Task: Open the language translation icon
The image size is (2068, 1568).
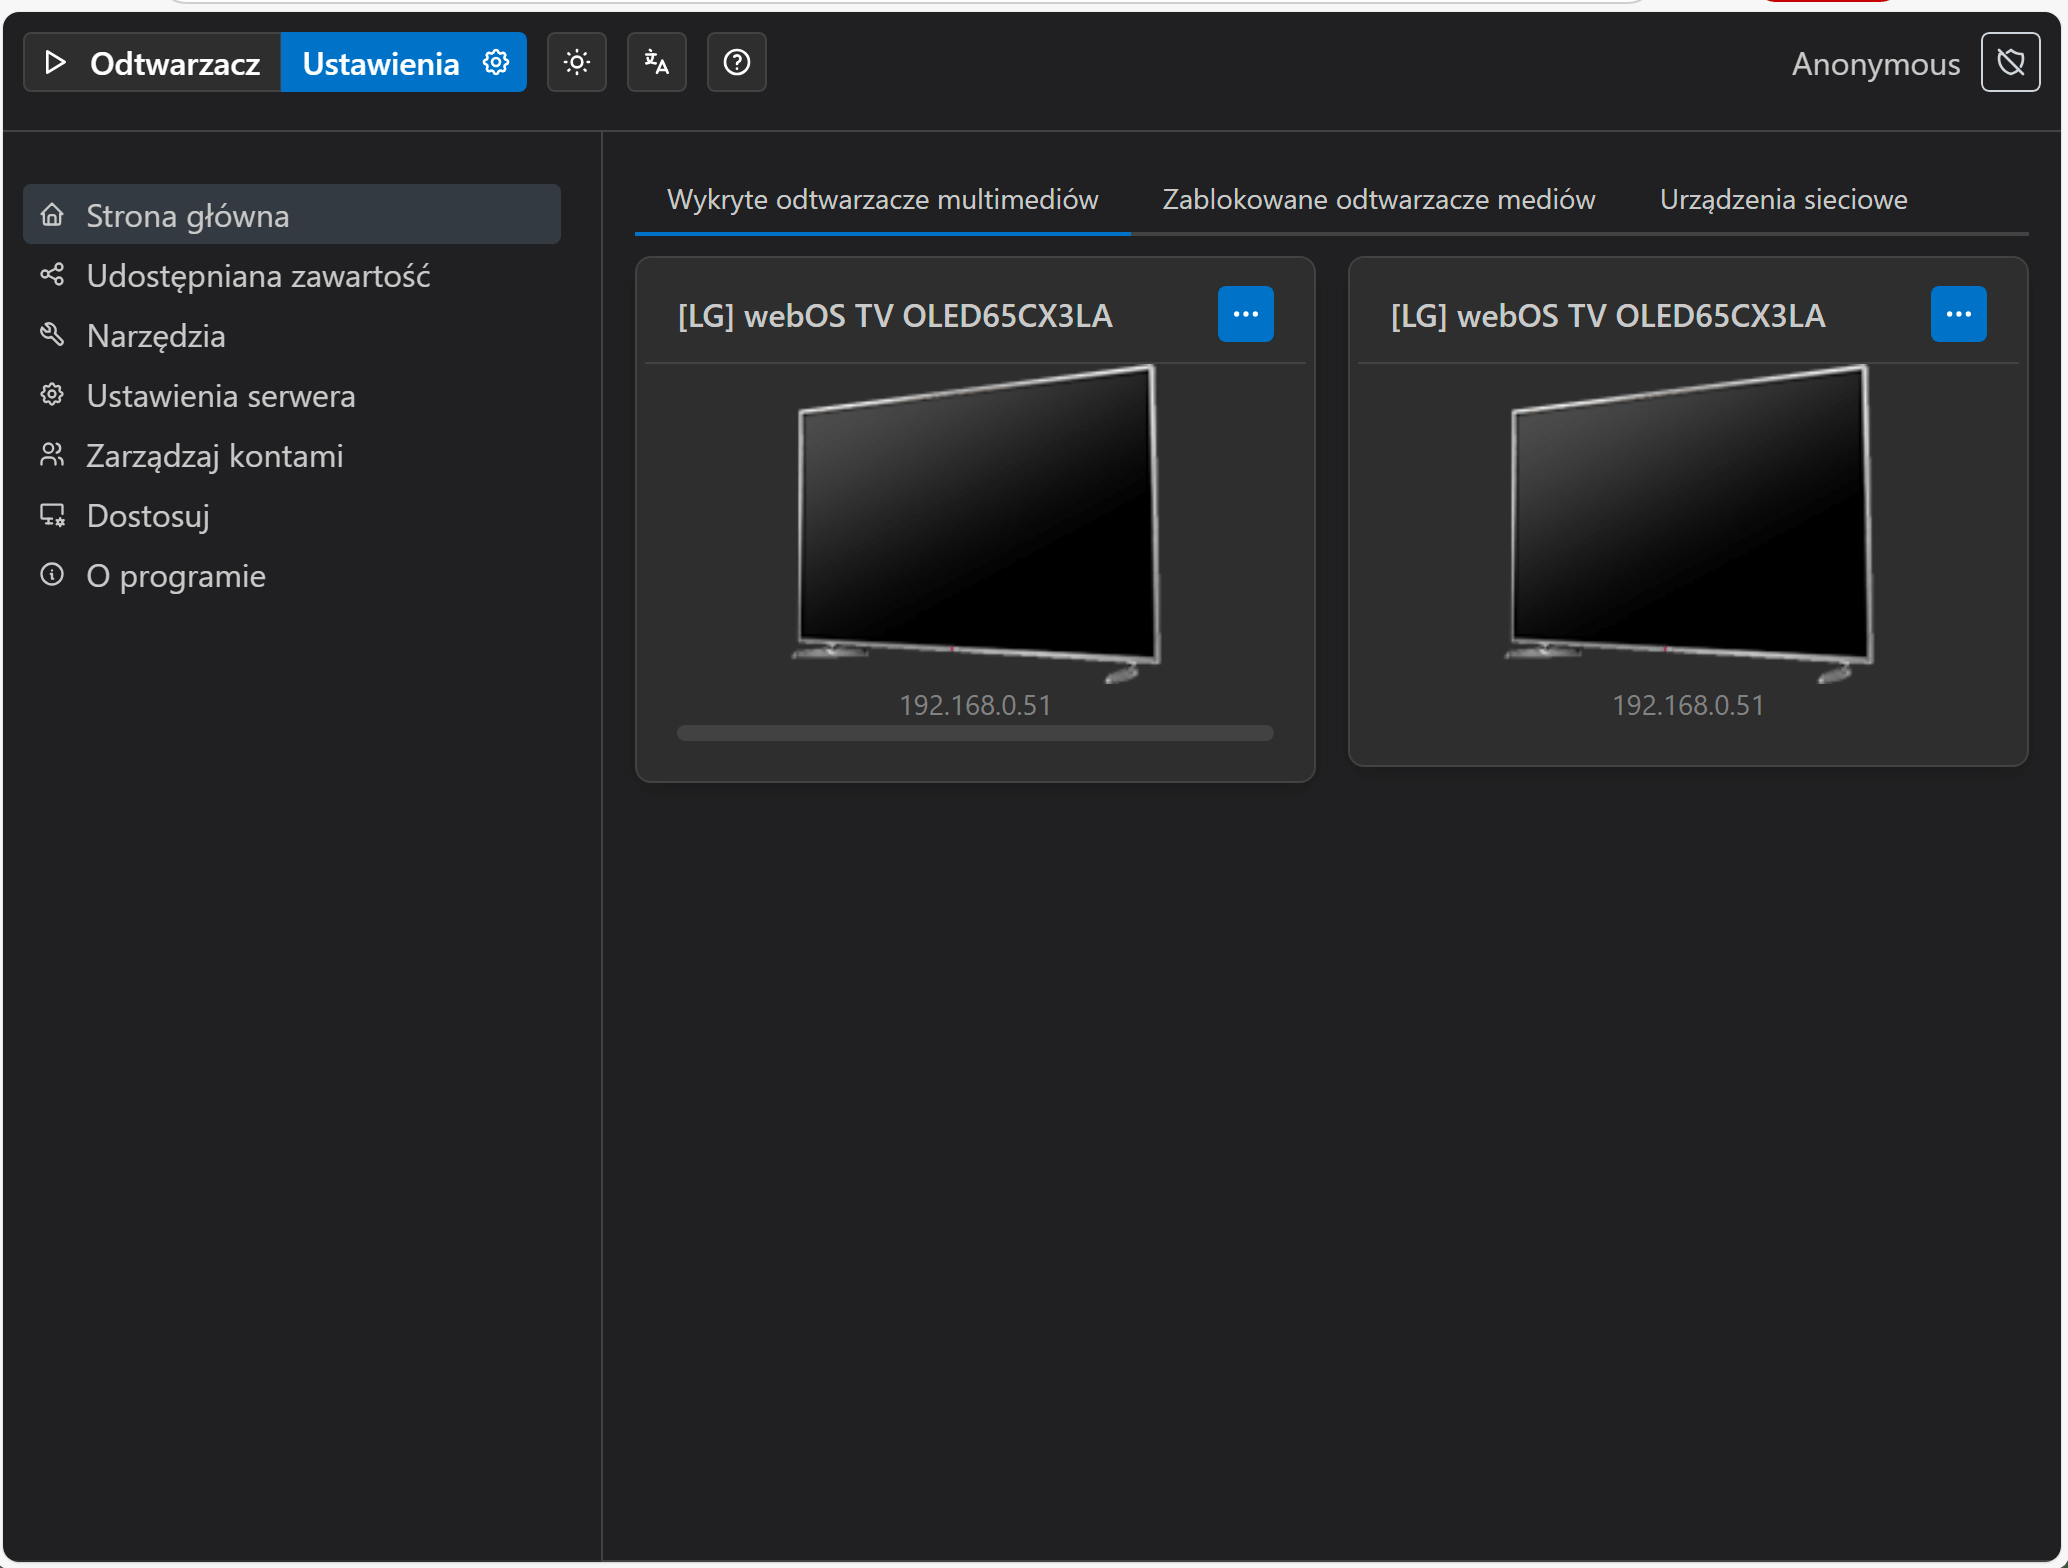Action: tap(657, 63)
